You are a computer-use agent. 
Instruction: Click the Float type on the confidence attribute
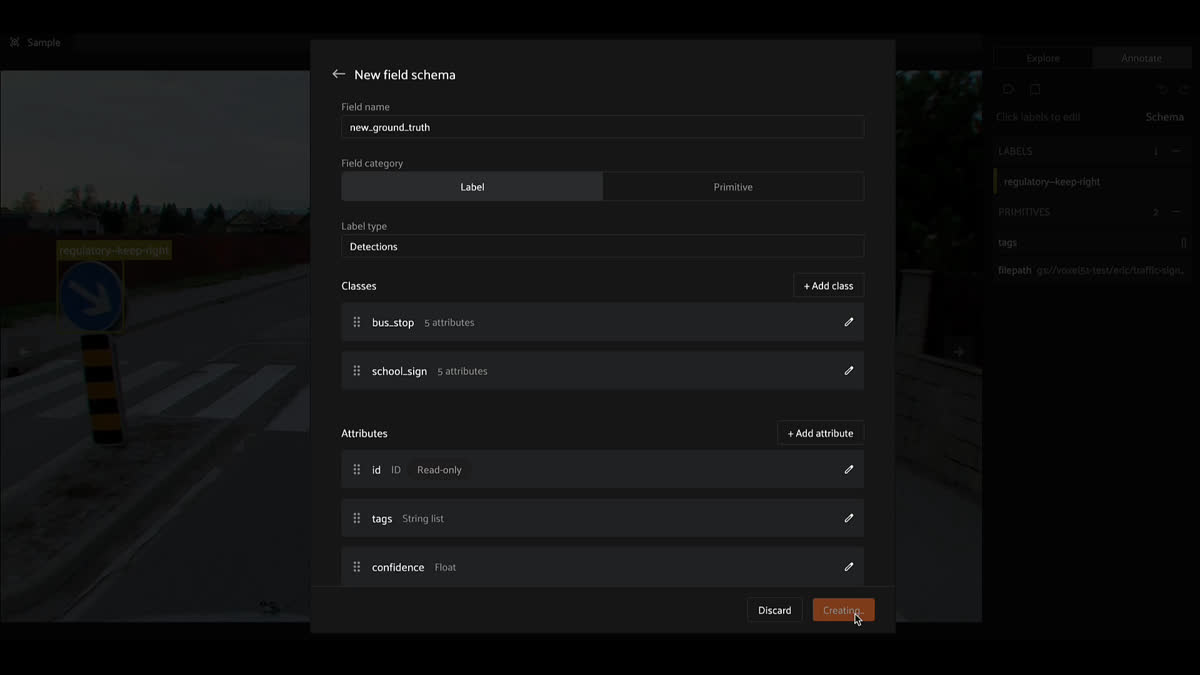(x=445, y=567)
